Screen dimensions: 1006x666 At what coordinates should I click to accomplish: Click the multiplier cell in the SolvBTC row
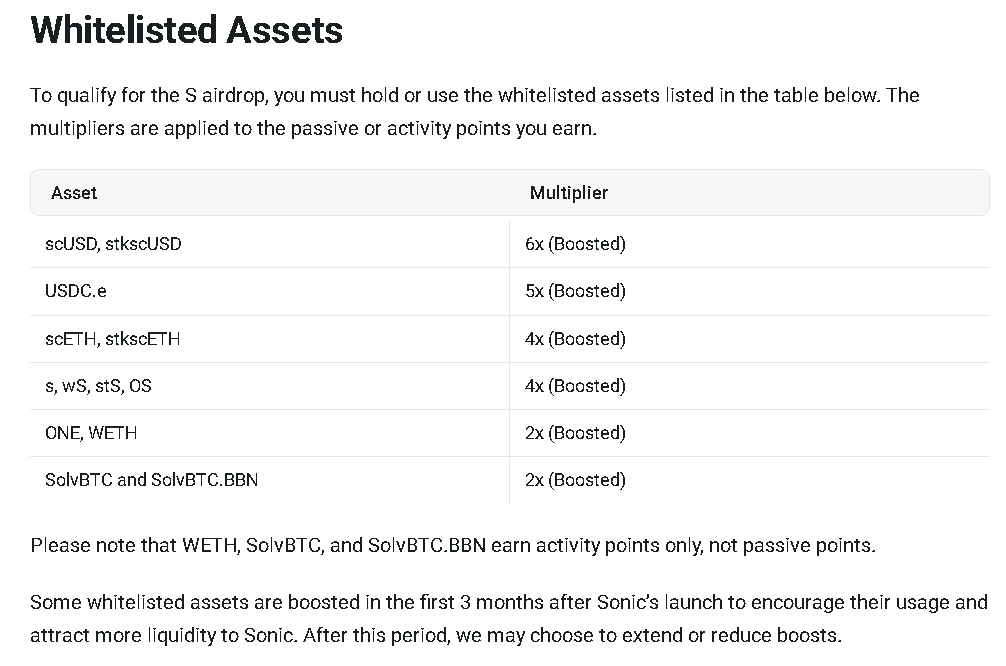[x=575, y=480]
